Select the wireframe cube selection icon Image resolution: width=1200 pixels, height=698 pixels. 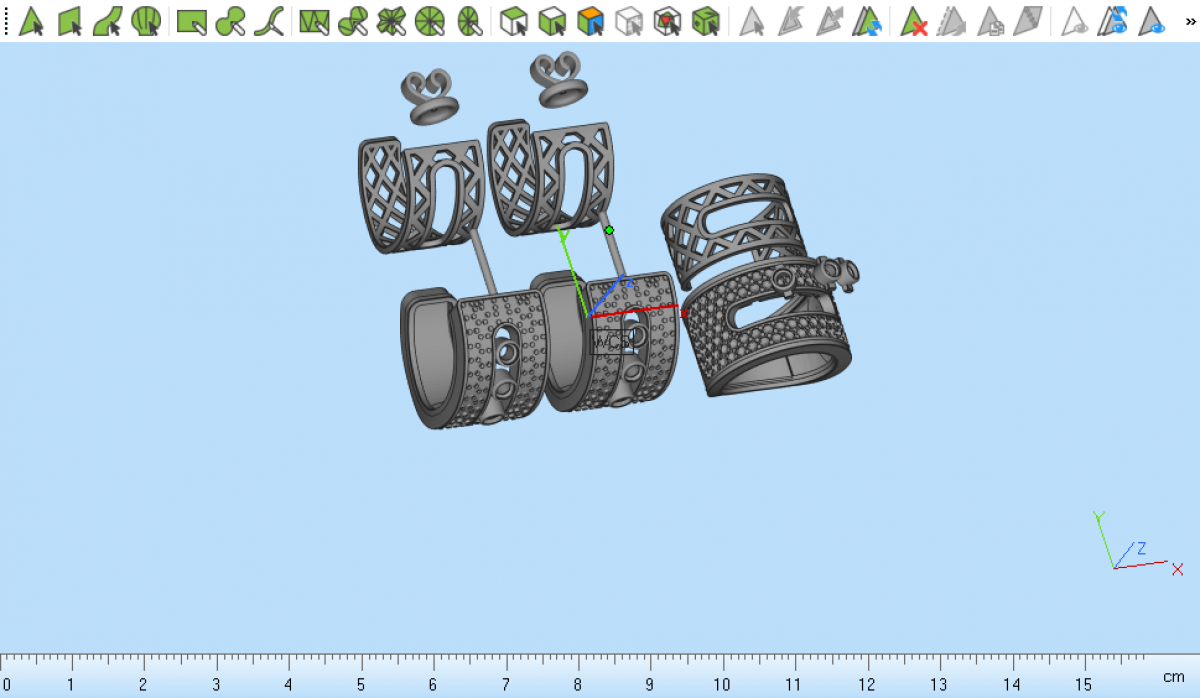pos(629,20)
